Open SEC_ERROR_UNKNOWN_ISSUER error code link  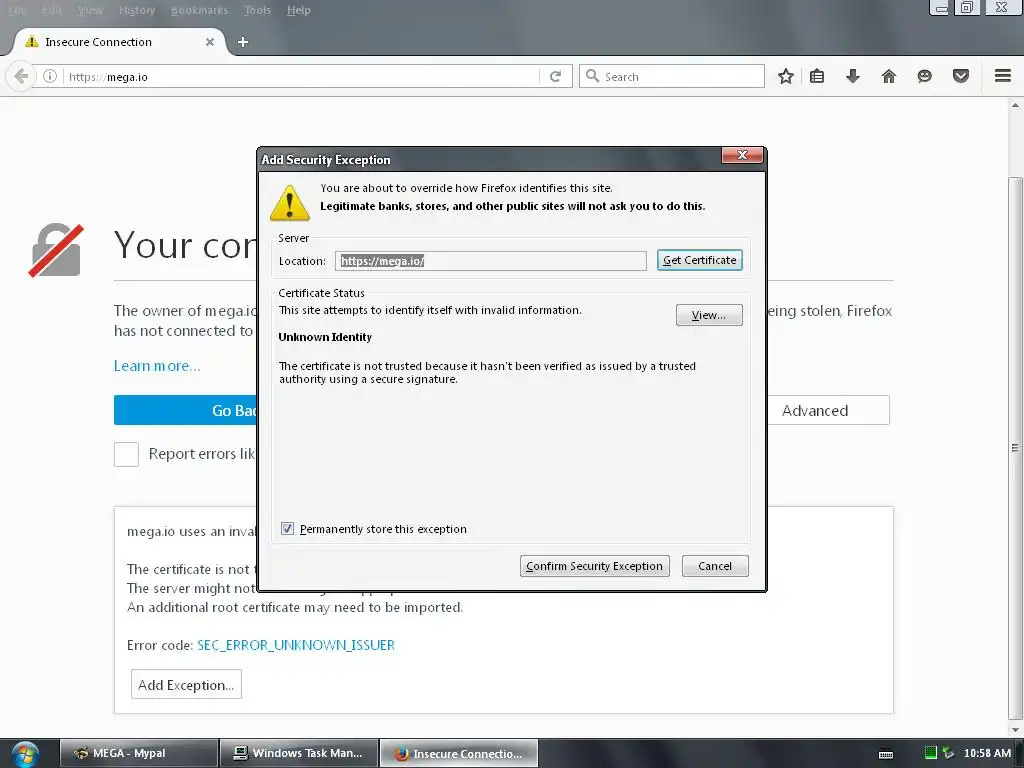[296, 645]
